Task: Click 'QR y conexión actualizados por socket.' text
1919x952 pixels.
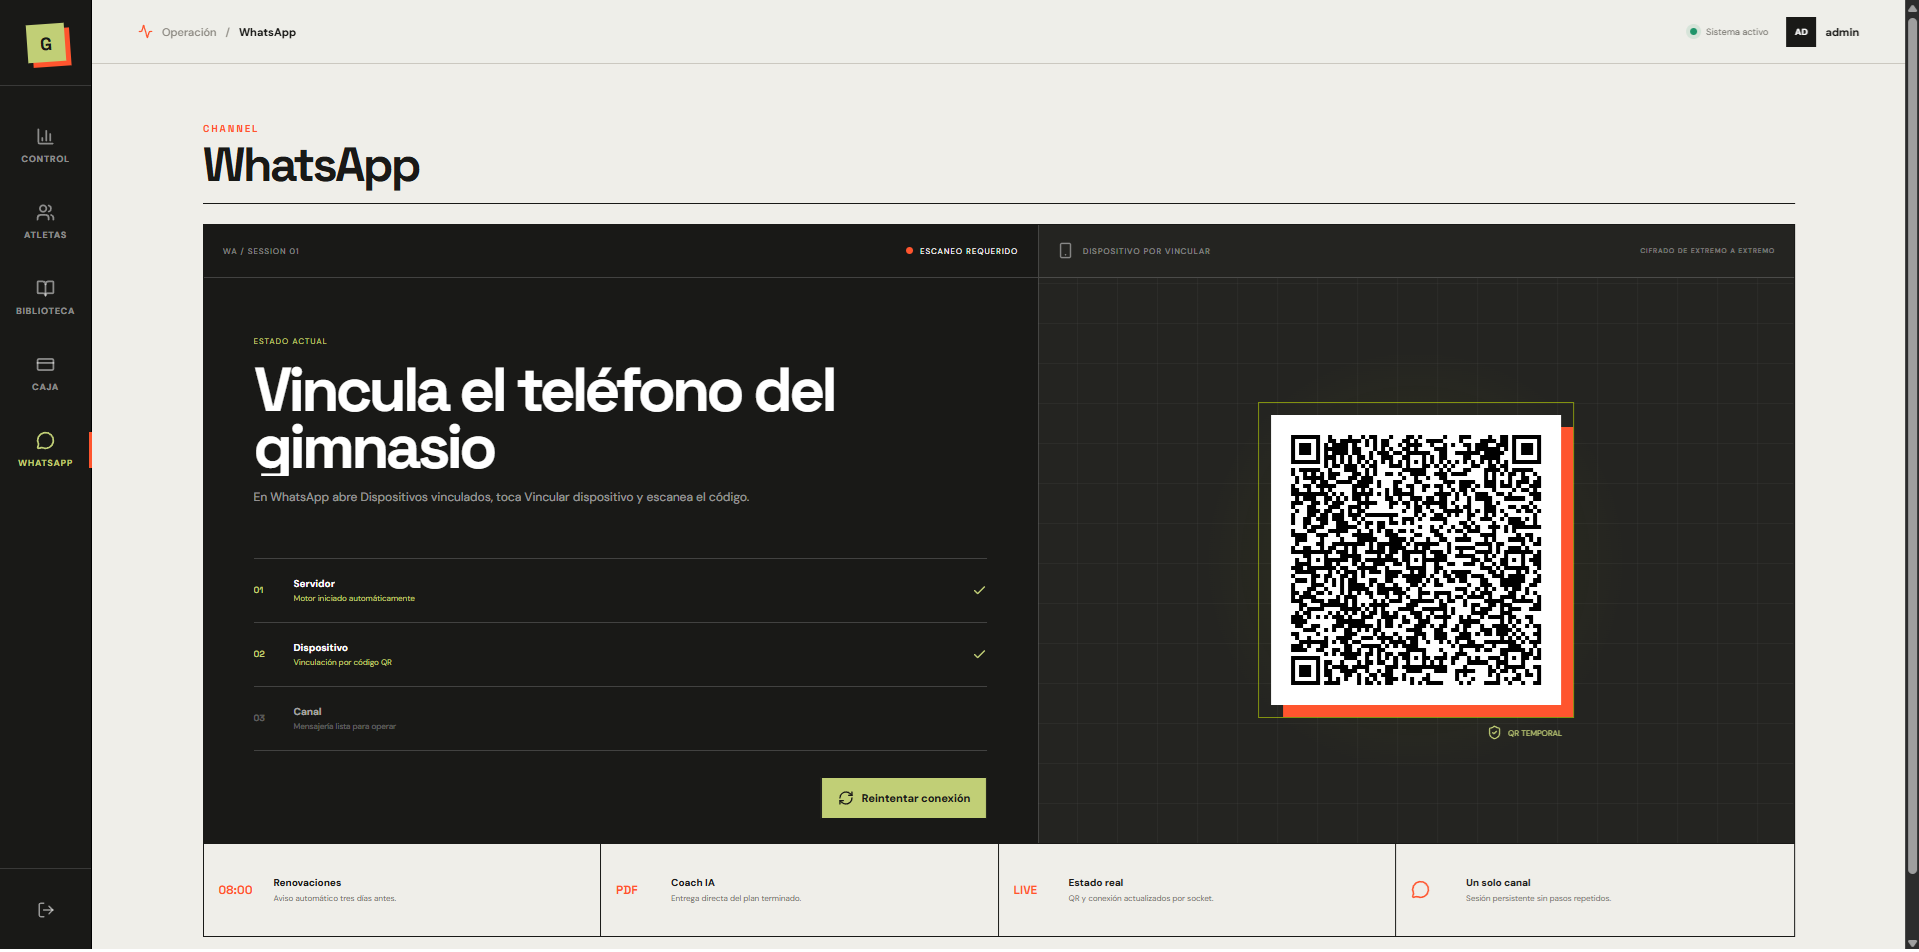Action: pyautogui.click(x=1140, y=898)
